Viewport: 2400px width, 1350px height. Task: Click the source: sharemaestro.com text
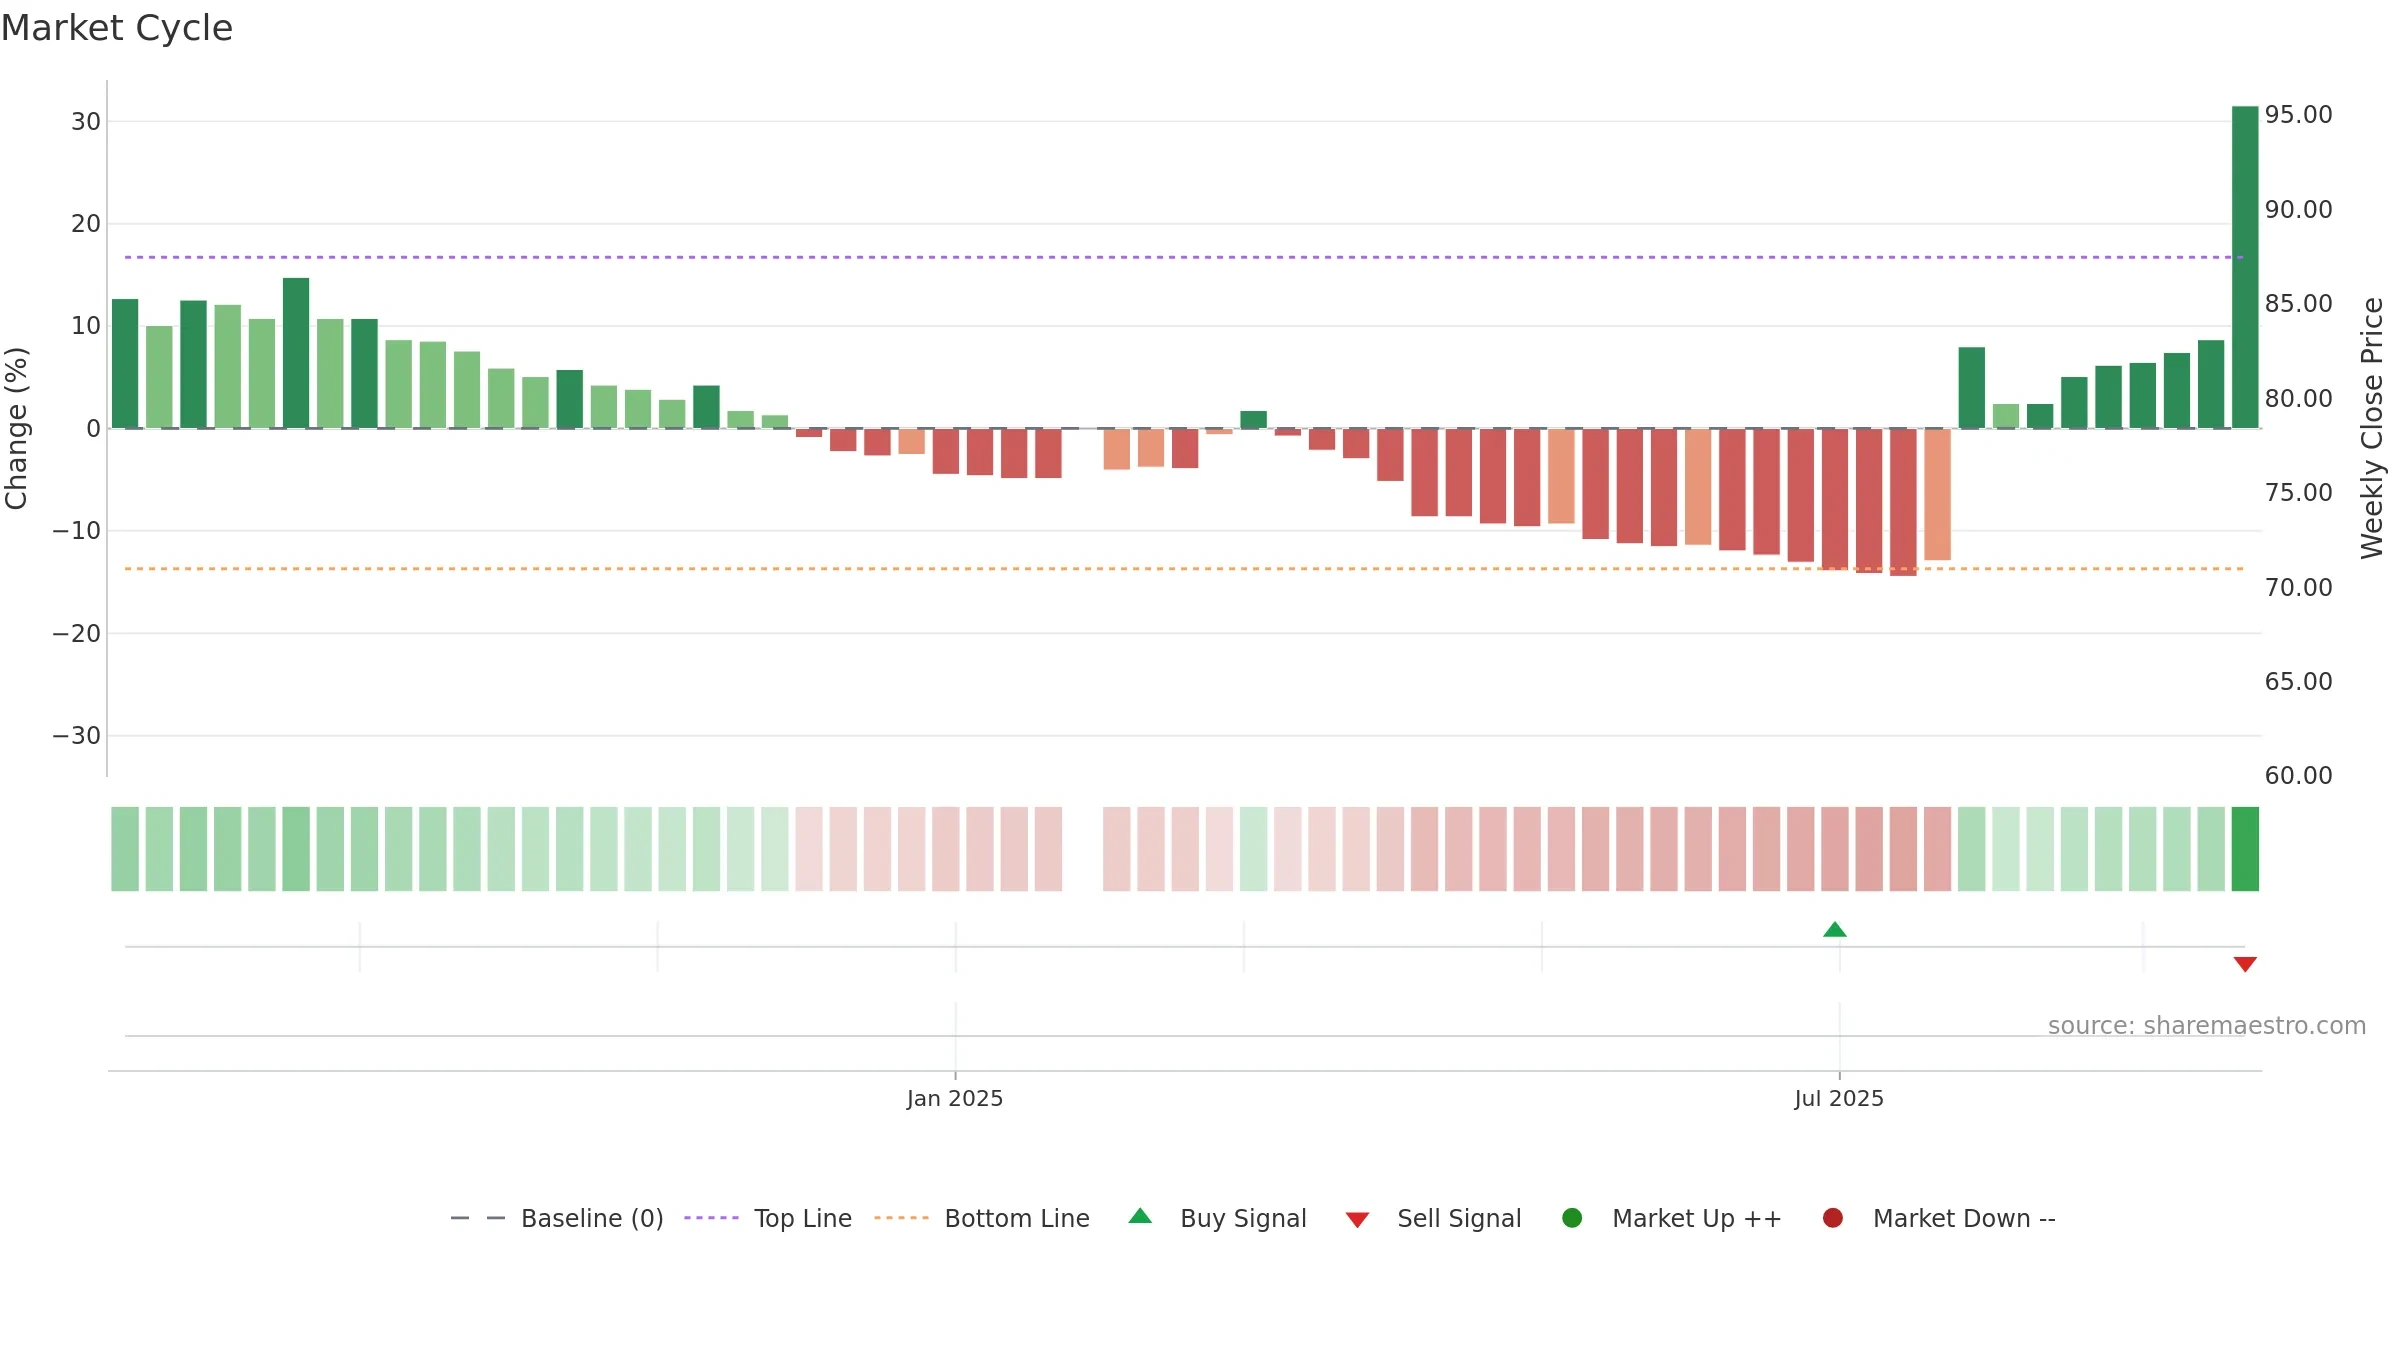pyautogui.click(x=2207, y=1025)
